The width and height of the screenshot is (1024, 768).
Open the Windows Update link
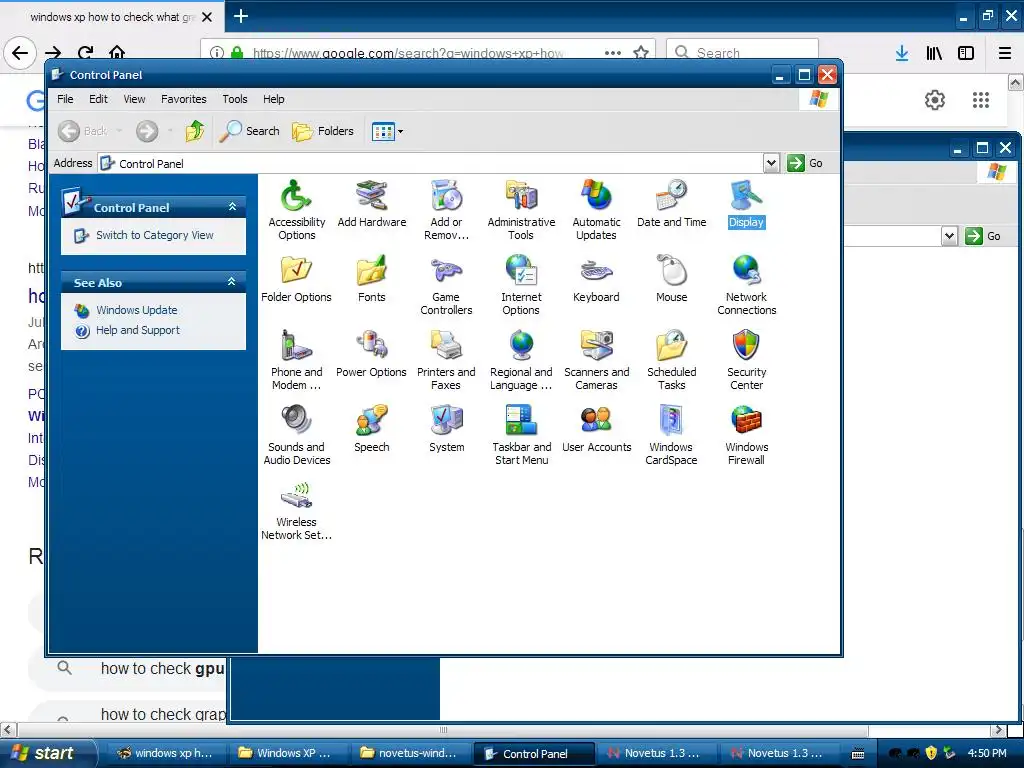[136, 310]
